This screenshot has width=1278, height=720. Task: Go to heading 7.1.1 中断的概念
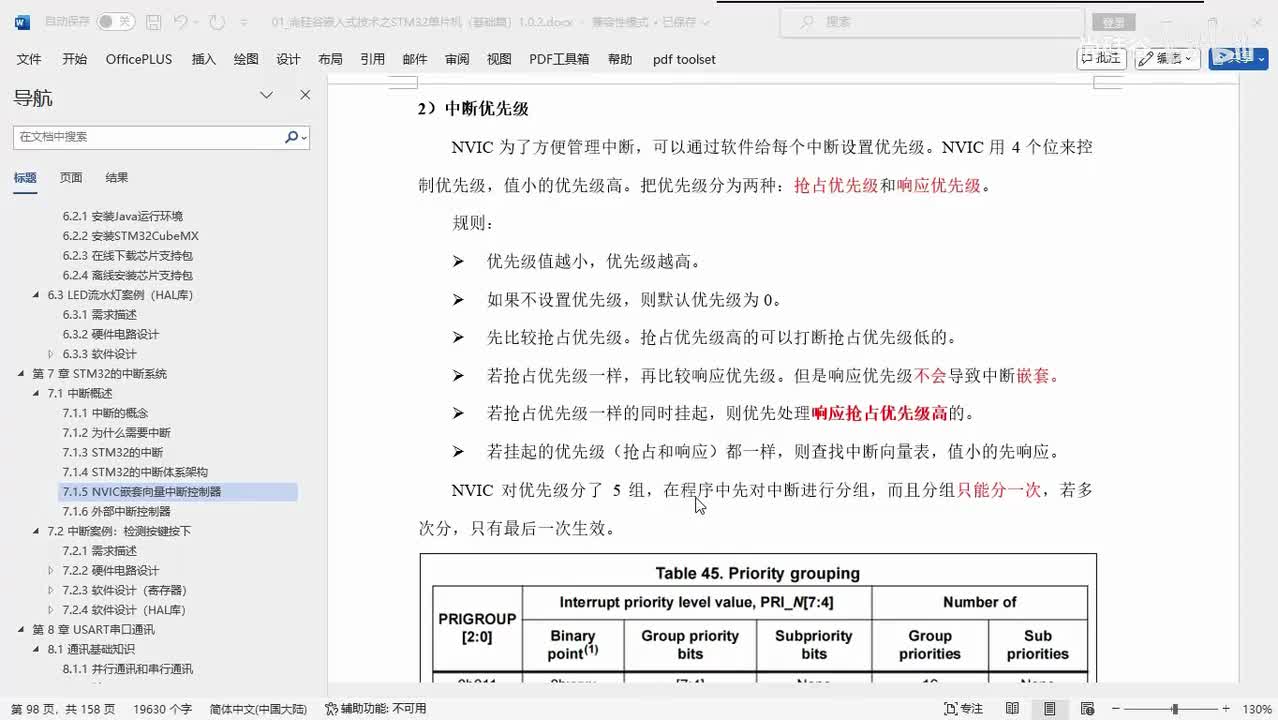point(105,413)
